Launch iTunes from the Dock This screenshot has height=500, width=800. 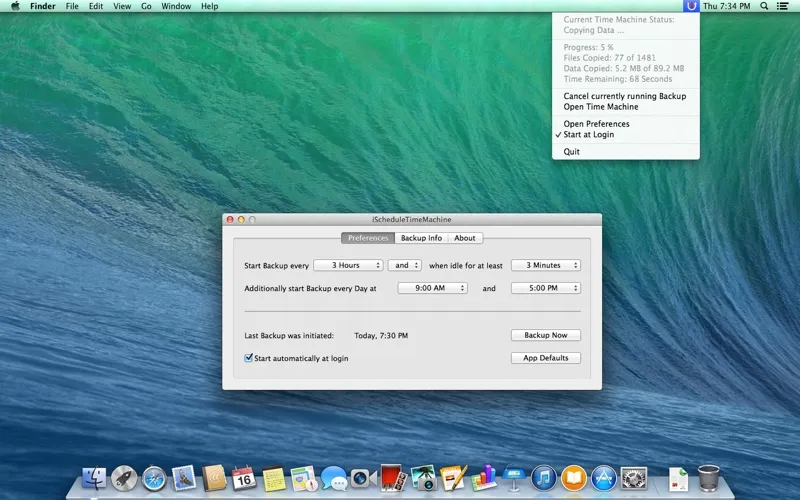[543, 479]
